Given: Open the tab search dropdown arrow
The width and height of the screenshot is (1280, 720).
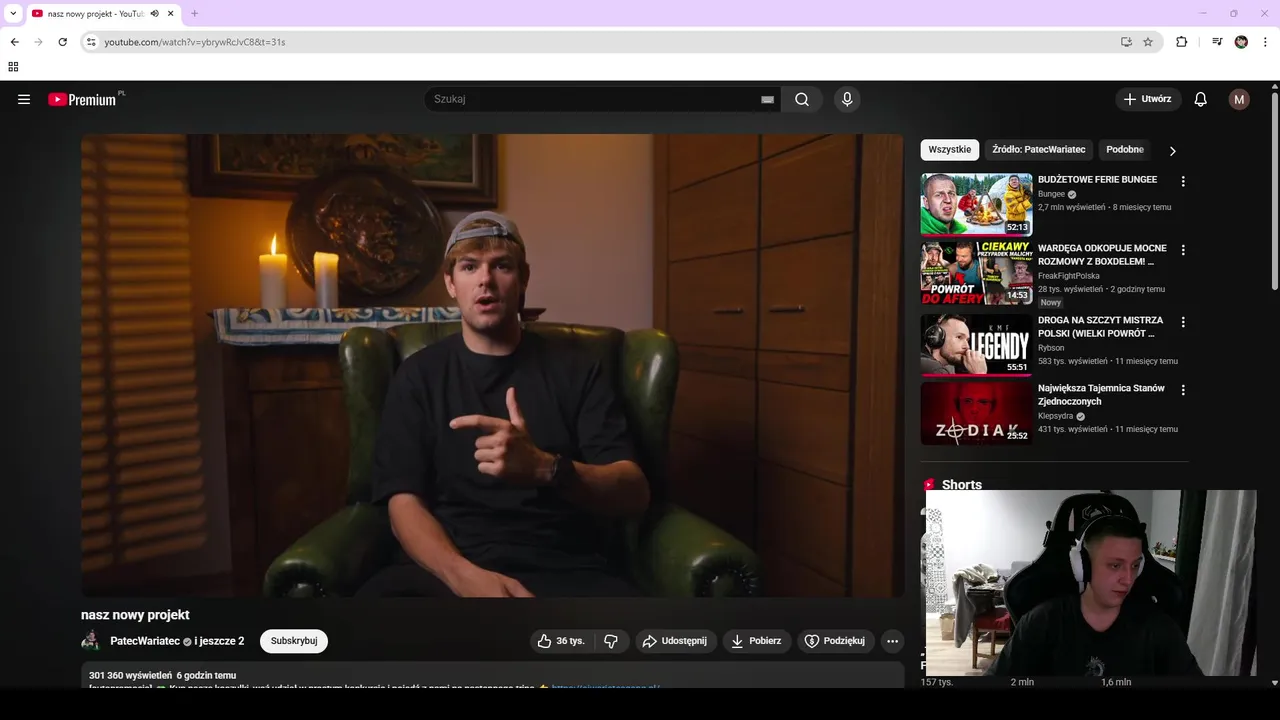Looking at the screenshot, I should pos(13,14).
